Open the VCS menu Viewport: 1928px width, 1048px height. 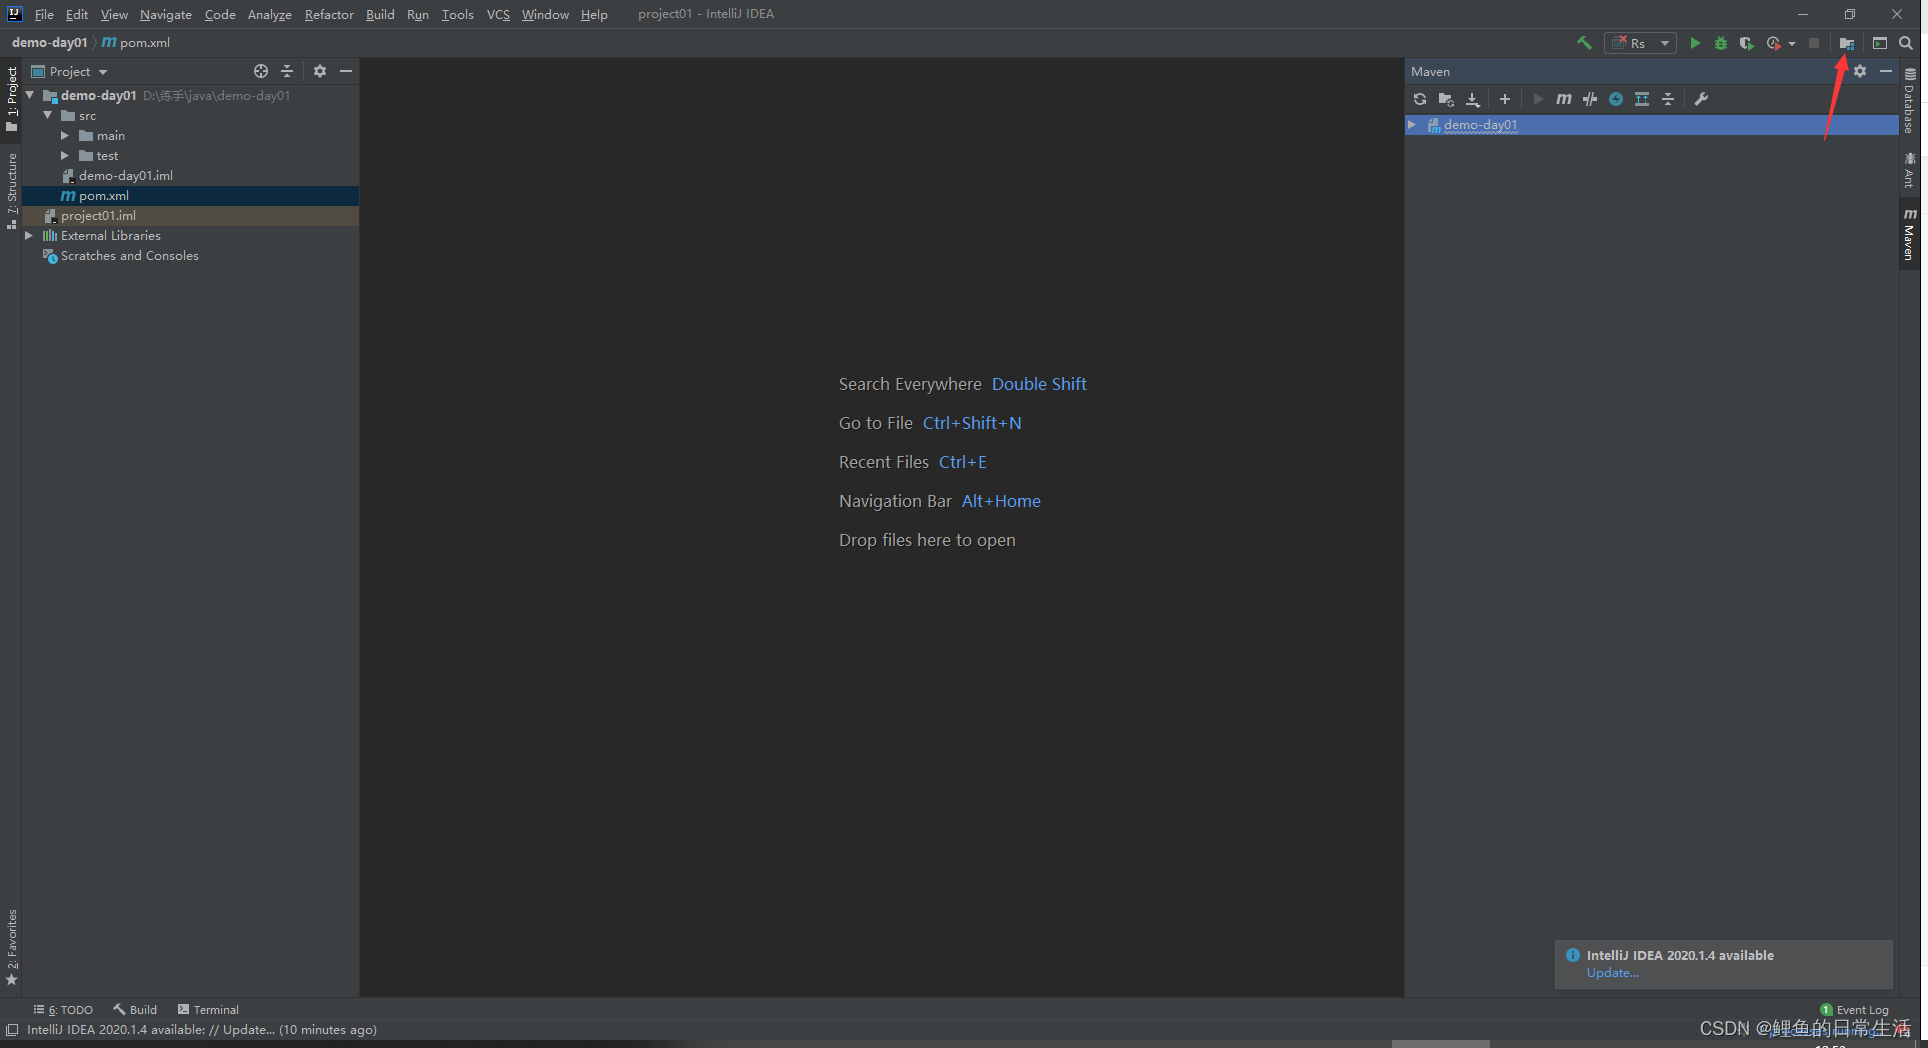point(498,14)
